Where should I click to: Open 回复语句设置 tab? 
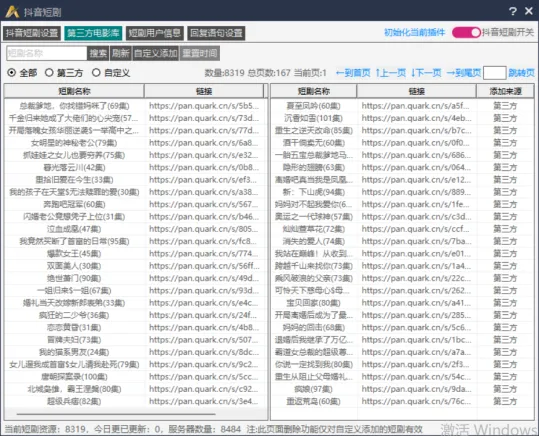click(x=216, y=33)
